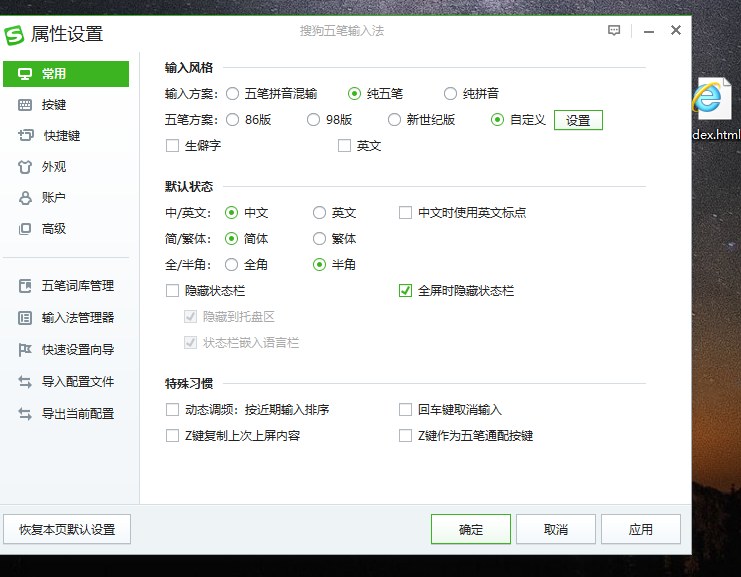The height and width of the screenshot is (577, 741).
Task: Enable the 英文 checkbox under 五笔方案
Action: [x=345, y=146]
